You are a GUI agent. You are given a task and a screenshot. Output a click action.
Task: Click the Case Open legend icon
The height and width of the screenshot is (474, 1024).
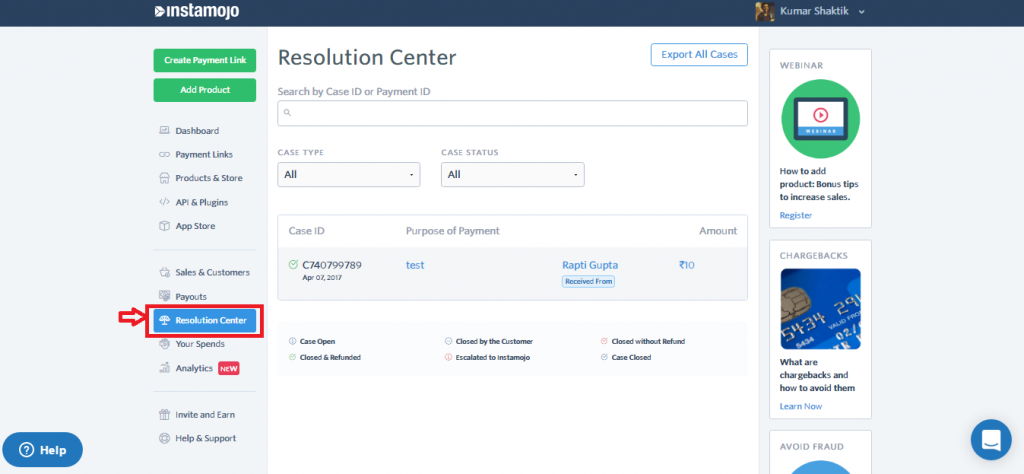click(293, 341)
